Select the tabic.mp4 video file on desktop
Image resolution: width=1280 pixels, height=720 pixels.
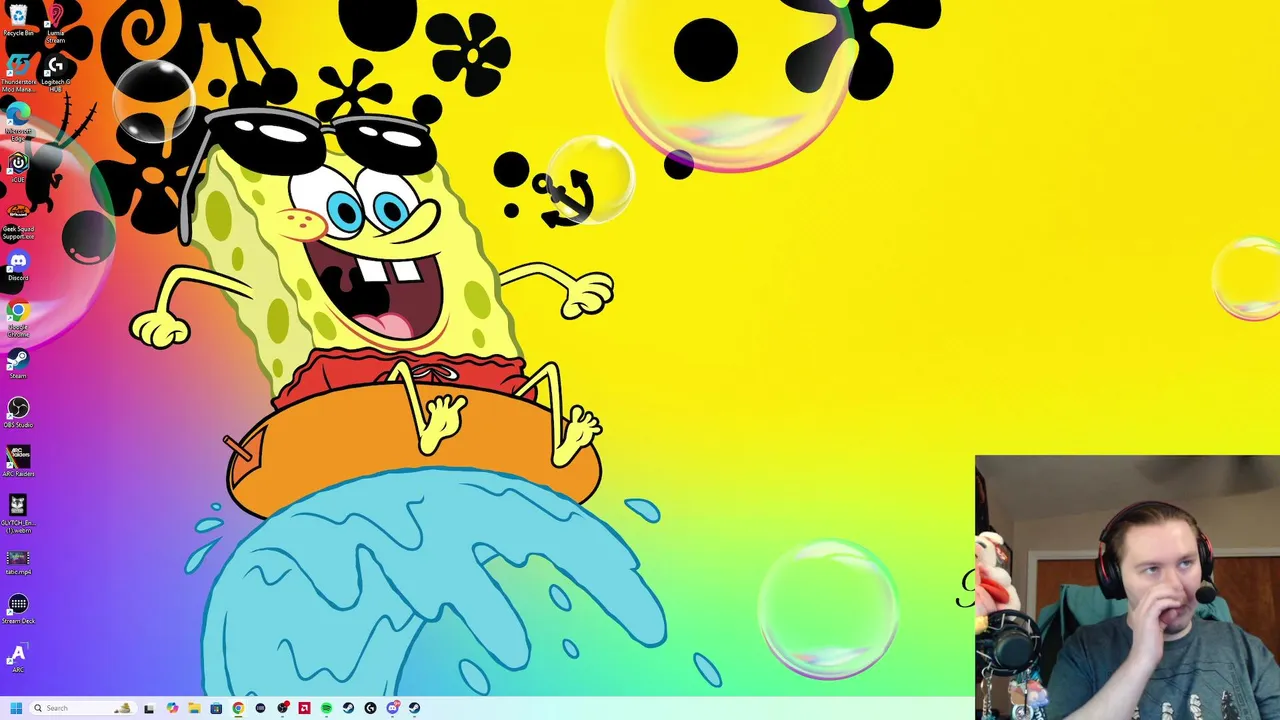[18, 562]
